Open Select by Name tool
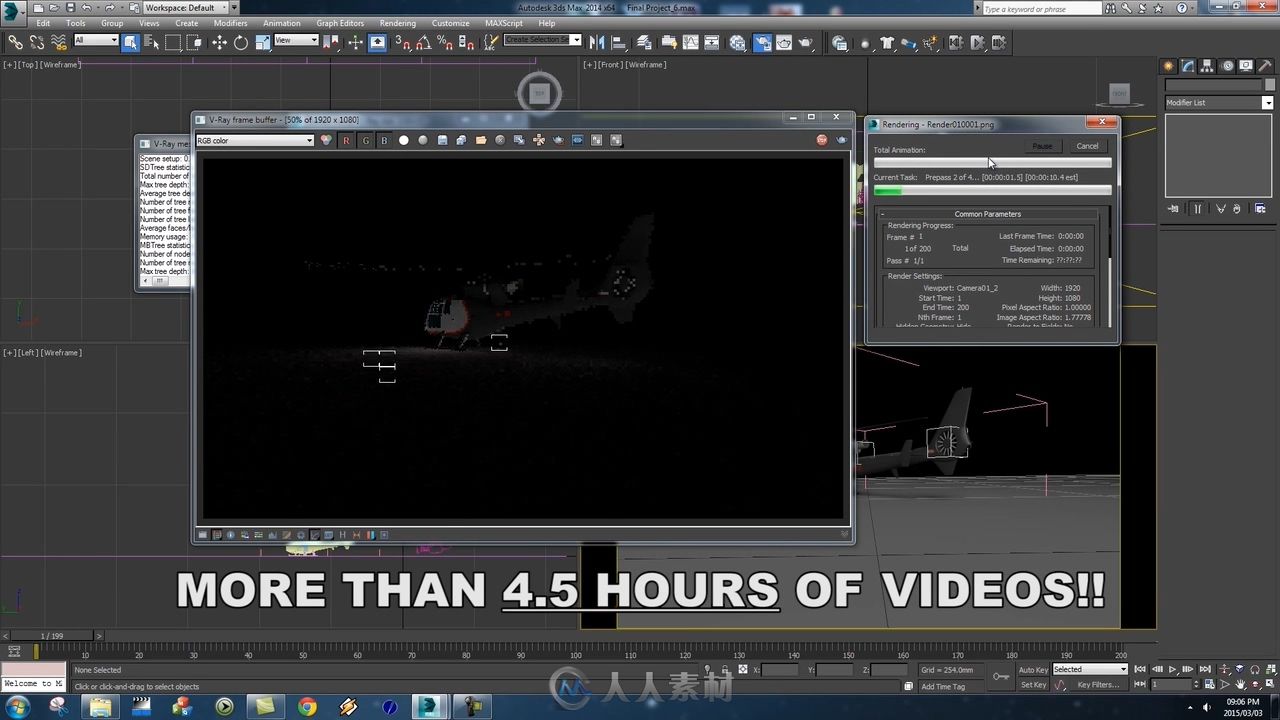The image size is (1280, 720). [x=151, y=43]
